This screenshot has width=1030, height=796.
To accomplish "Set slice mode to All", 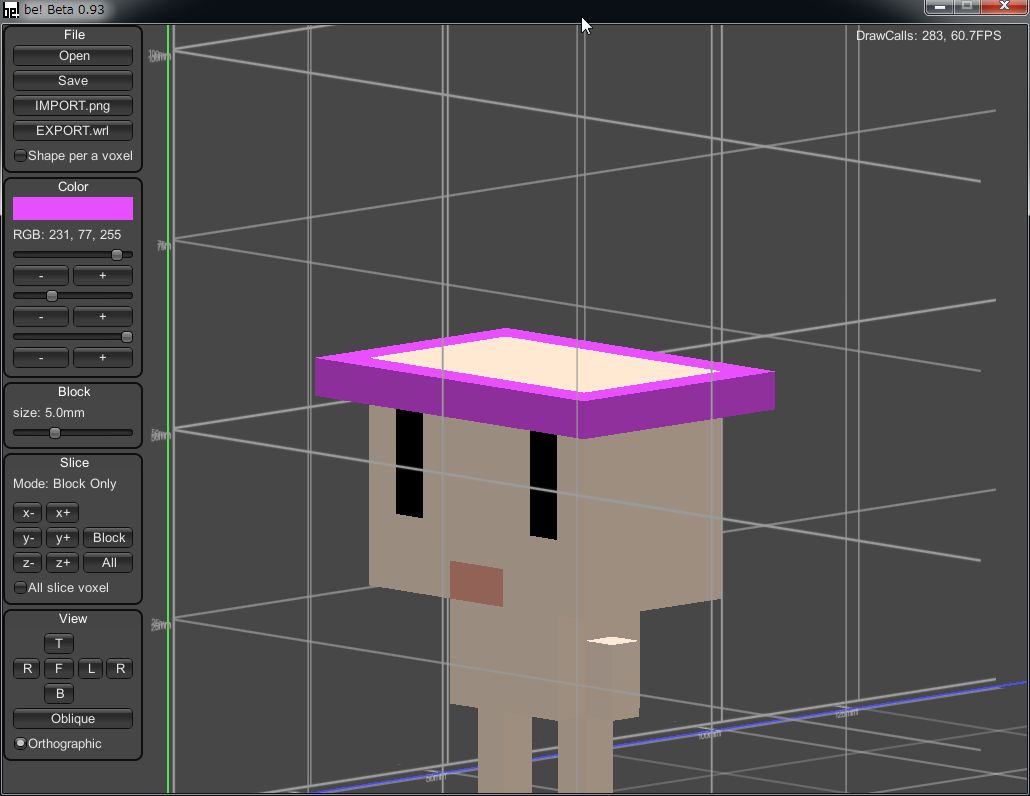I will click(109, 563).
